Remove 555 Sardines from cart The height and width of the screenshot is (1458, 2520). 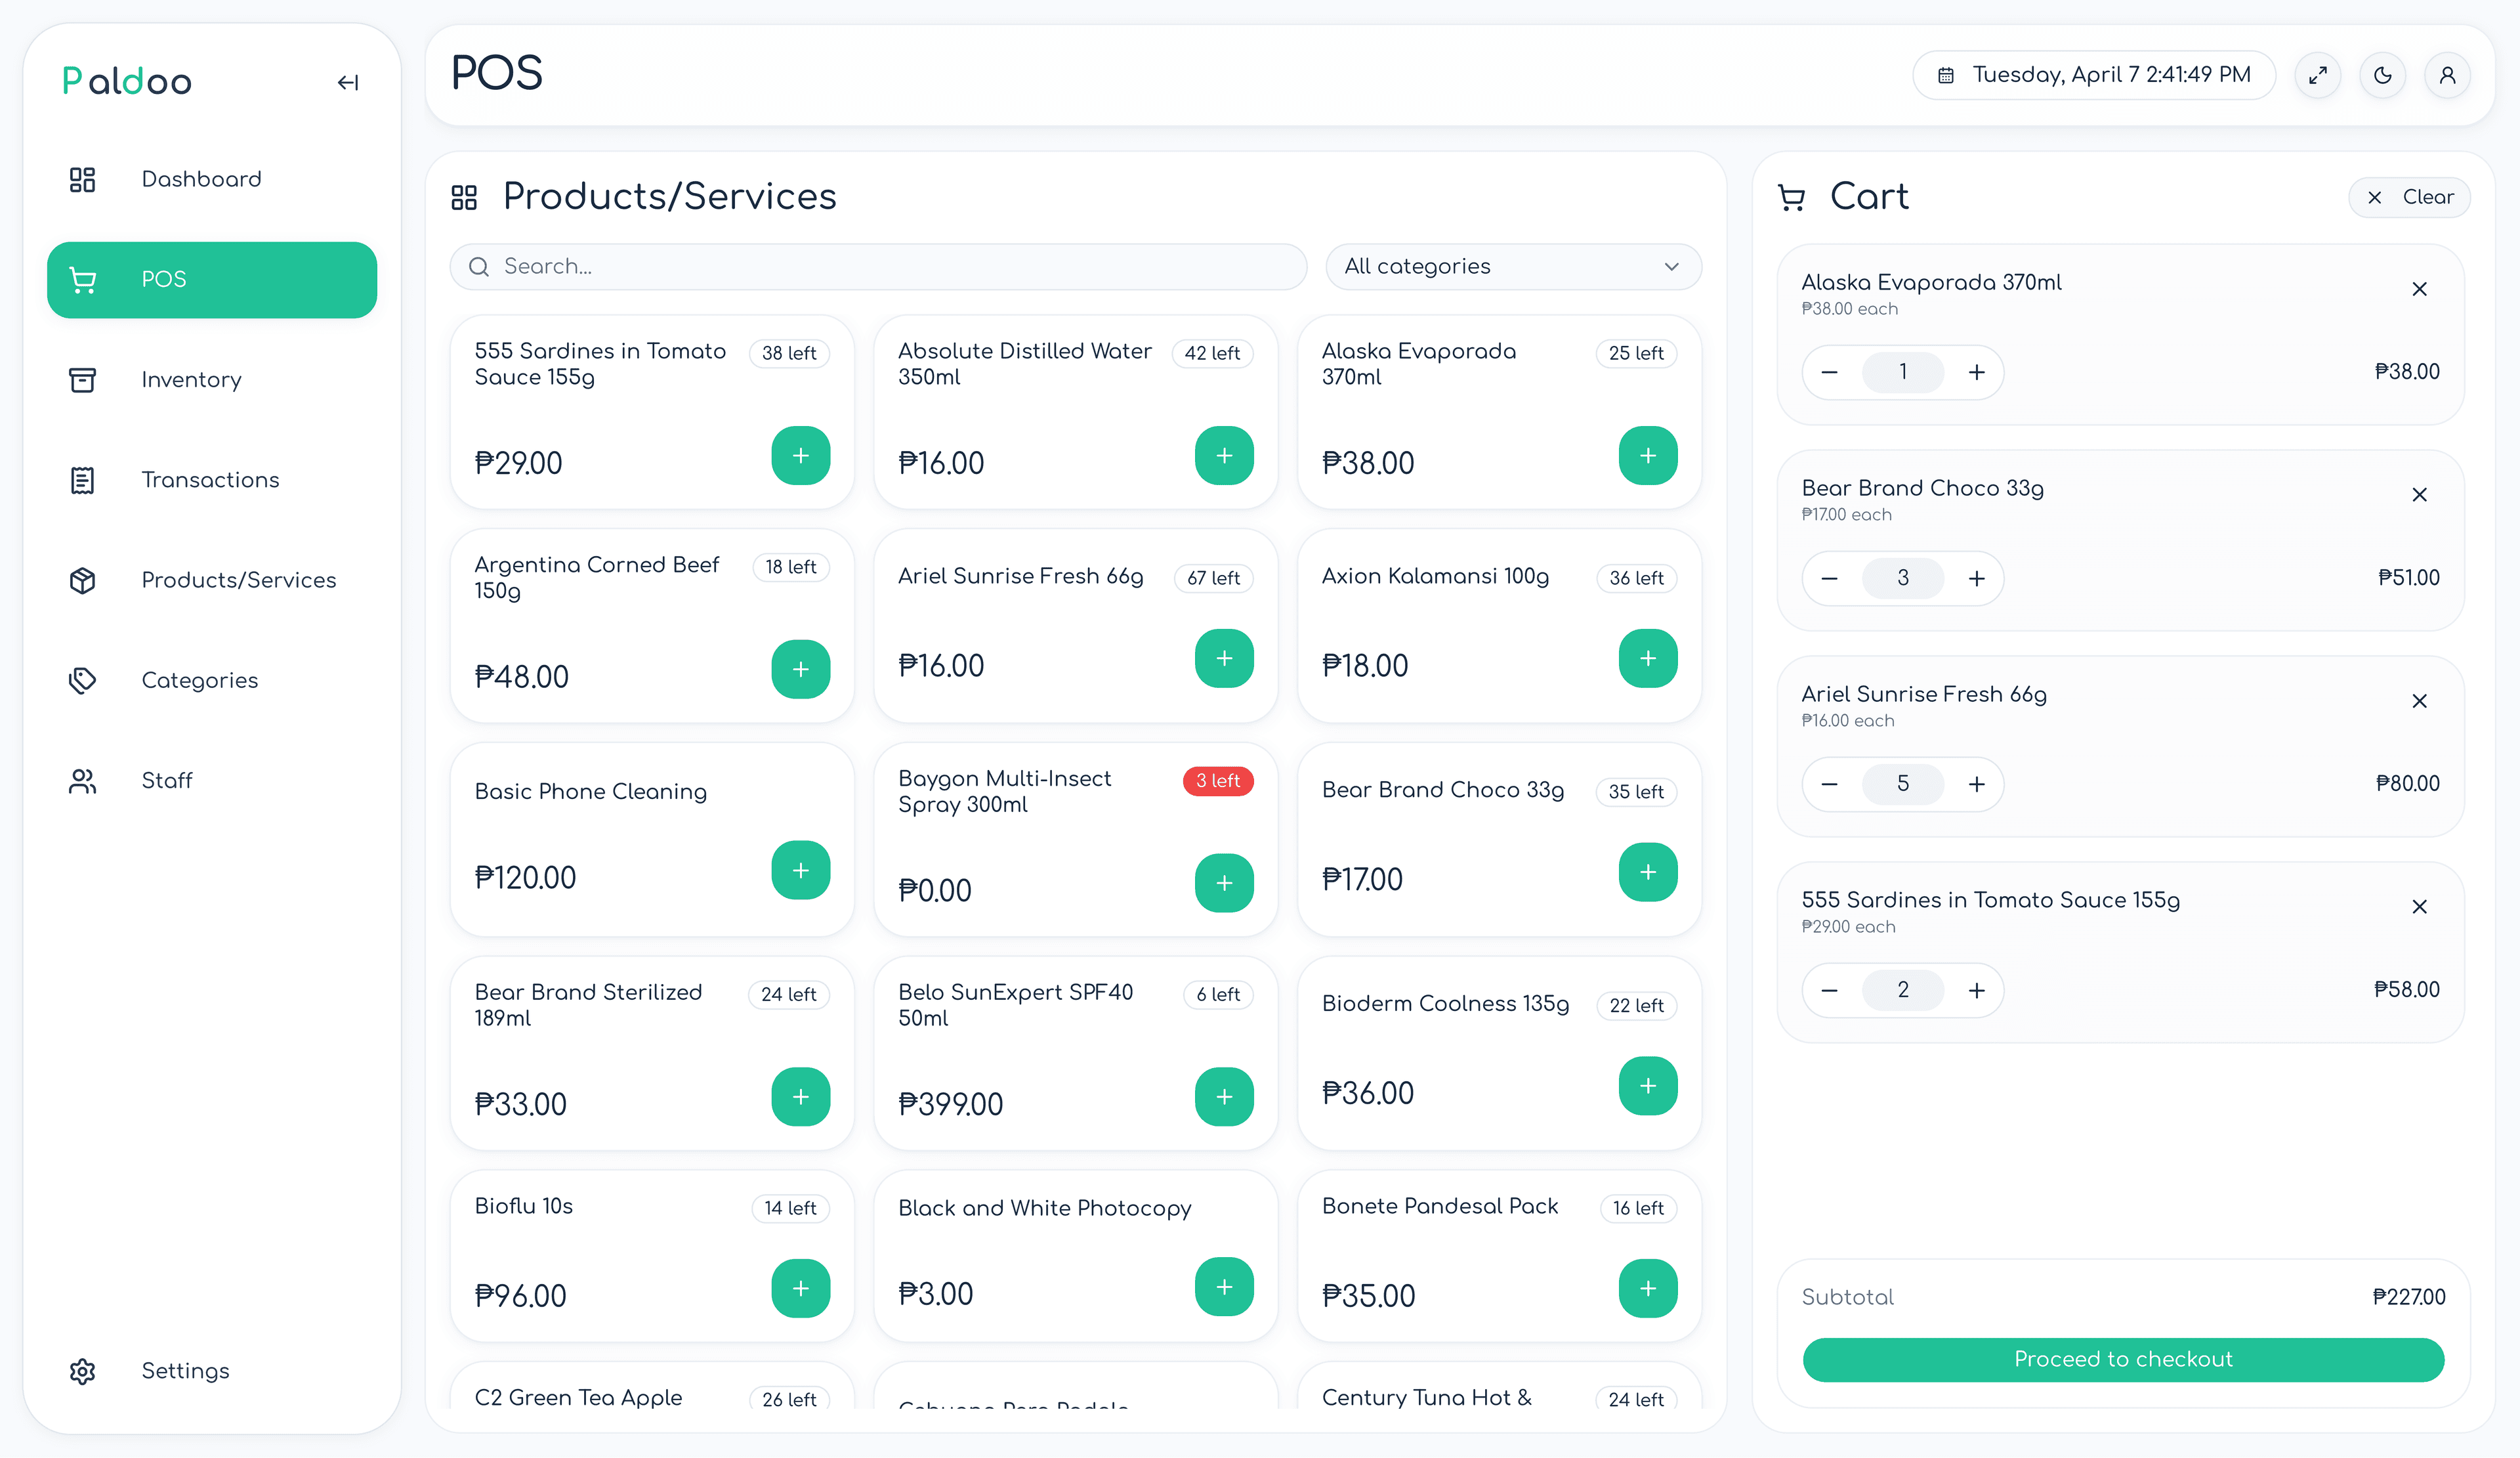pos(2419,907)
